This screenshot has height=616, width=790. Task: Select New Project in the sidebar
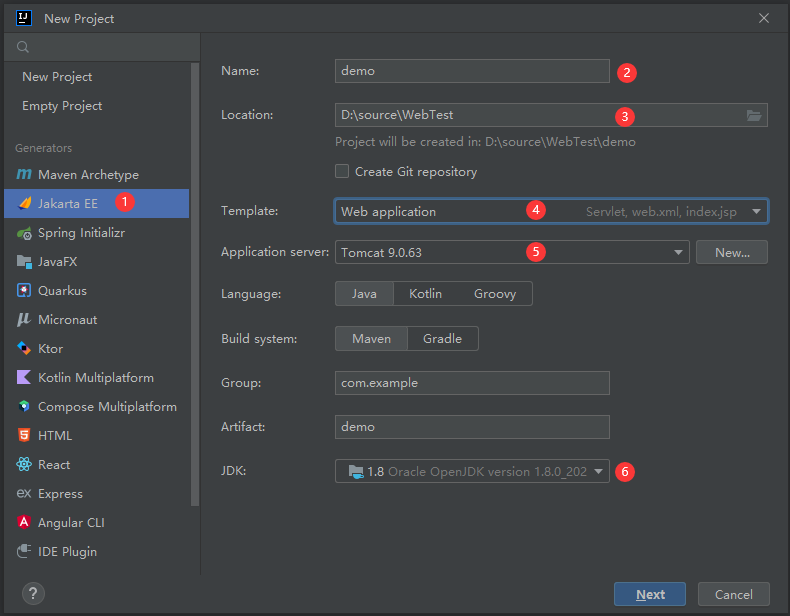click(57, 77)
